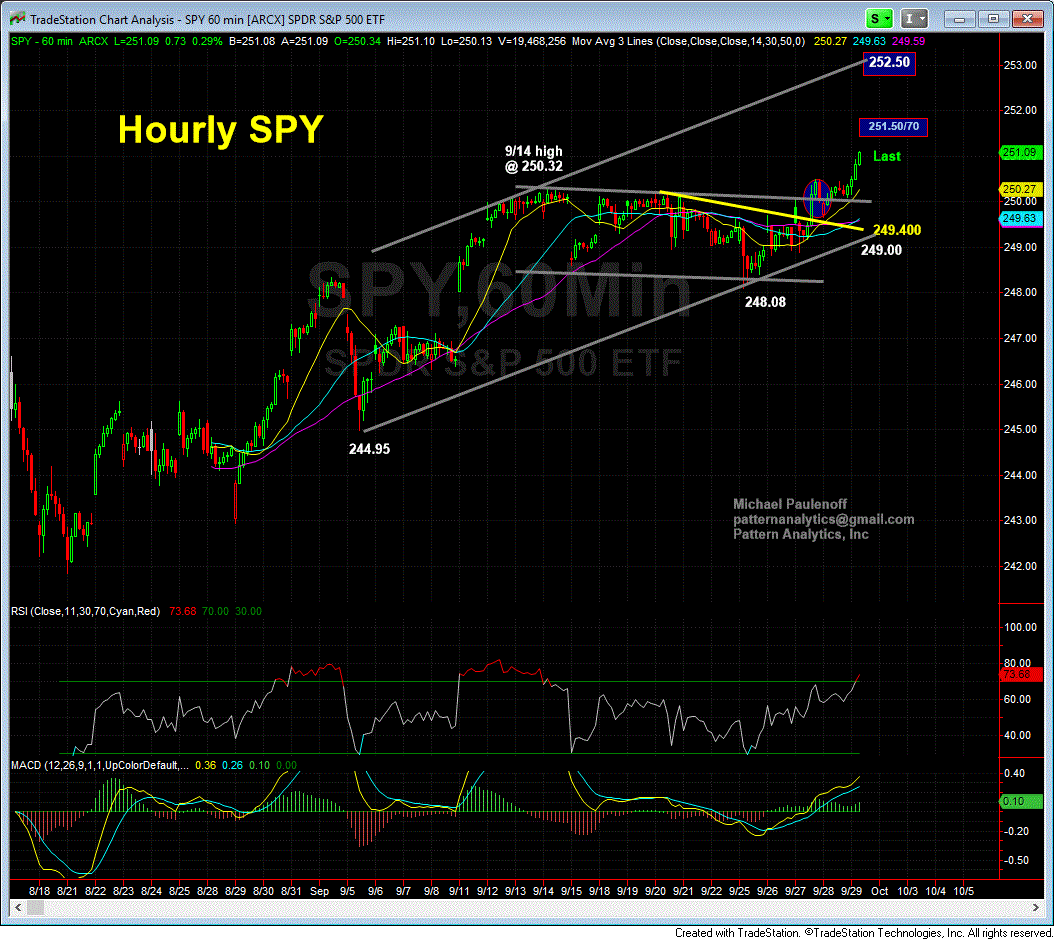Click the horizontal scrollbar thumb
This screenshot has width=1054, height=939.
point(35,907)
